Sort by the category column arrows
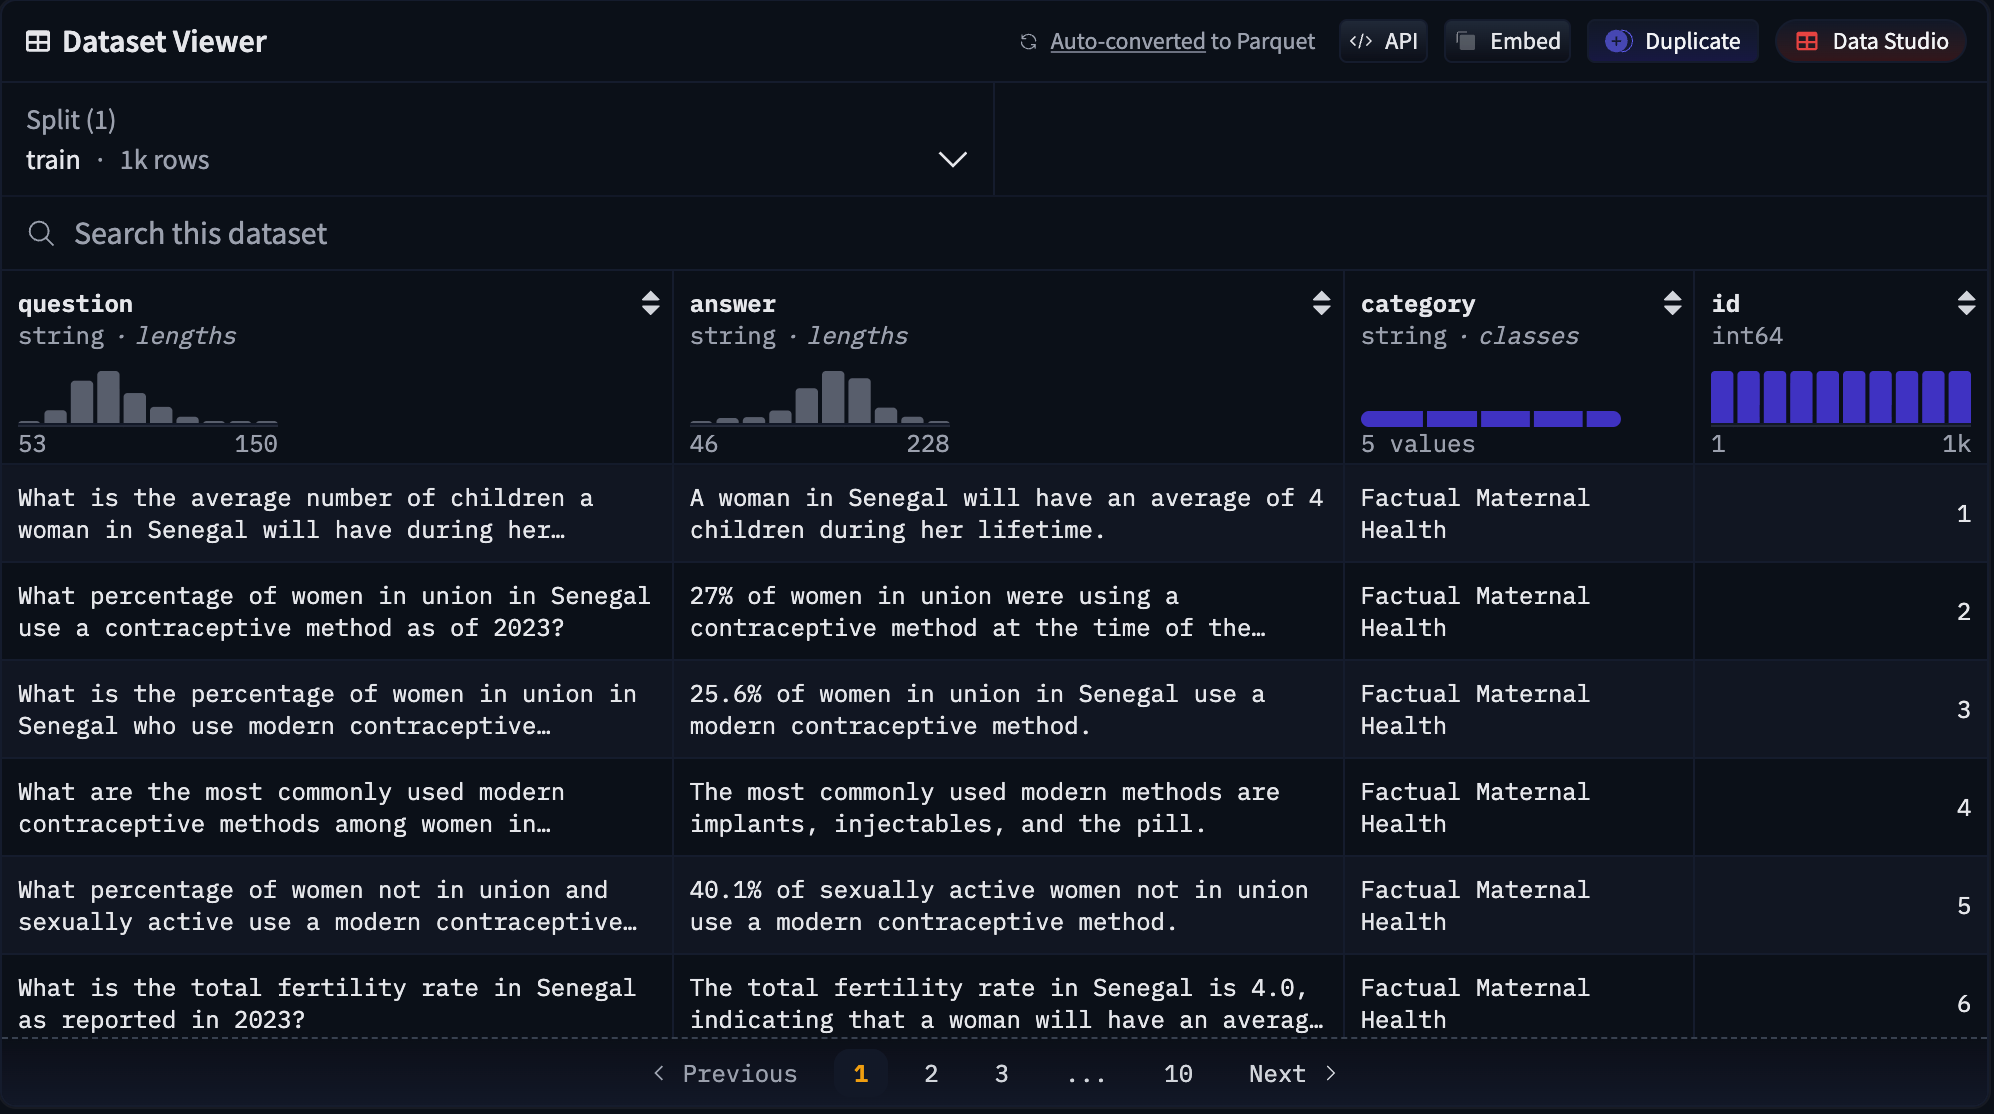This screenshot has width=1994, height=1114. point(1672,303)
